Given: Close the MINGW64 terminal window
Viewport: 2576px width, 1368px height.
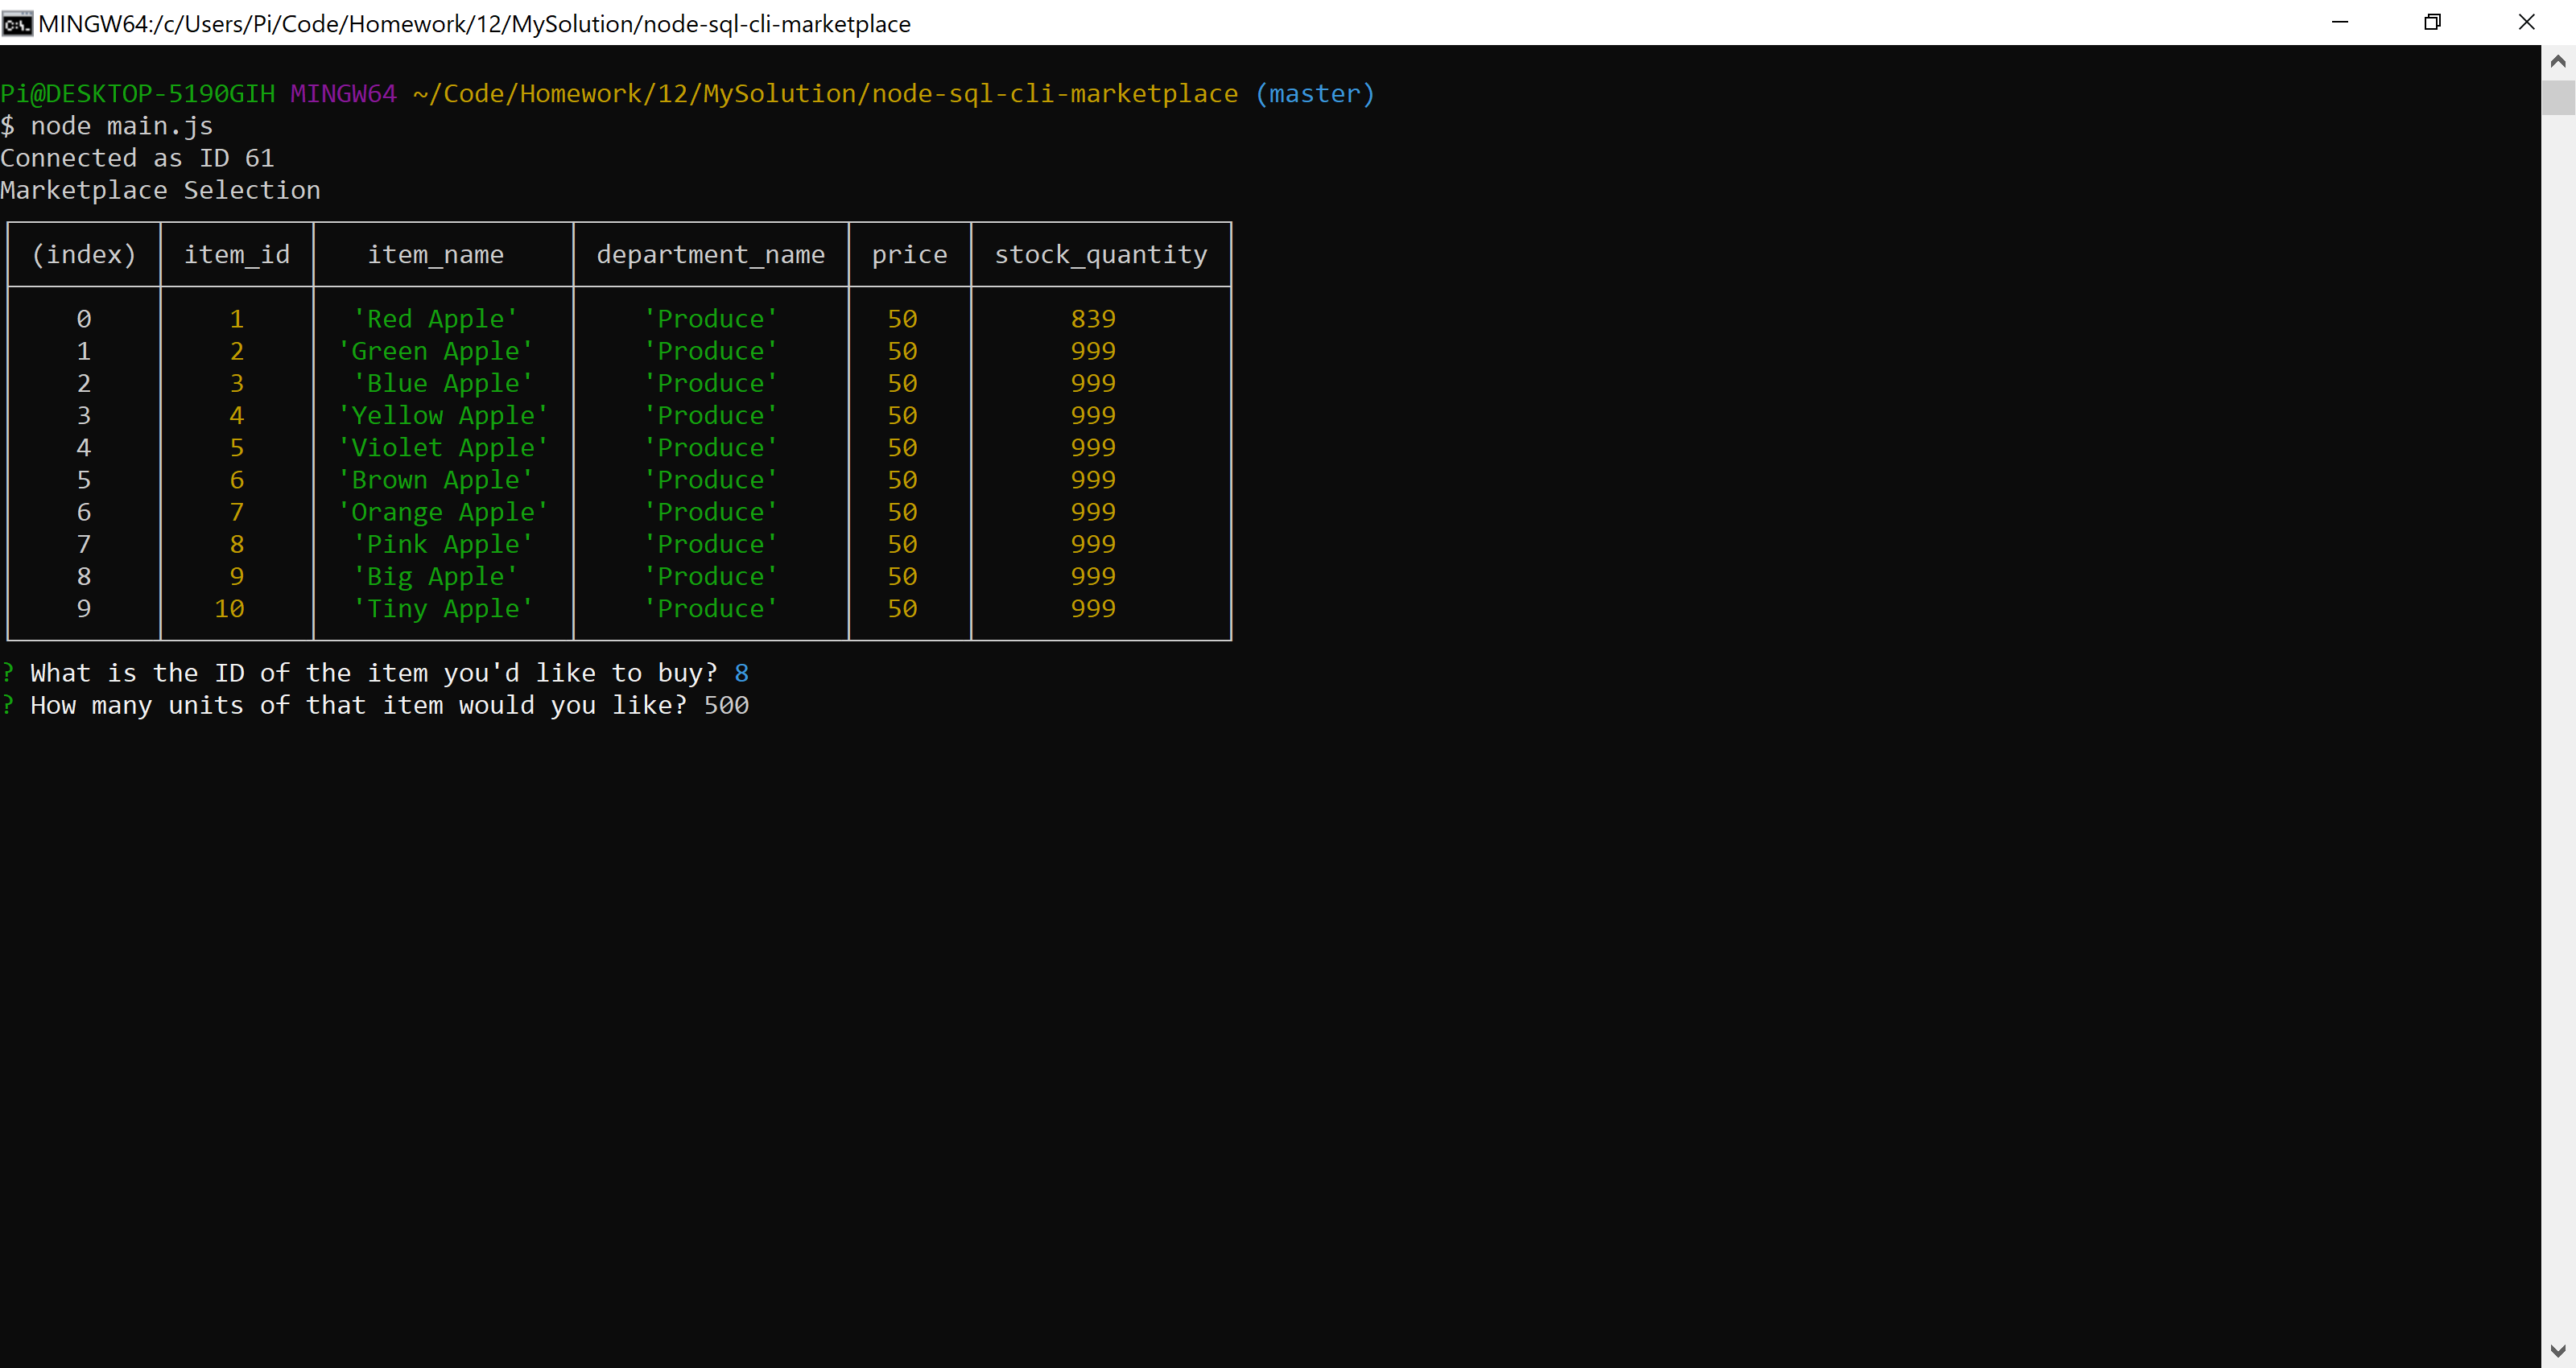Looking at the screenshot, I should [x=2526, y=22].
